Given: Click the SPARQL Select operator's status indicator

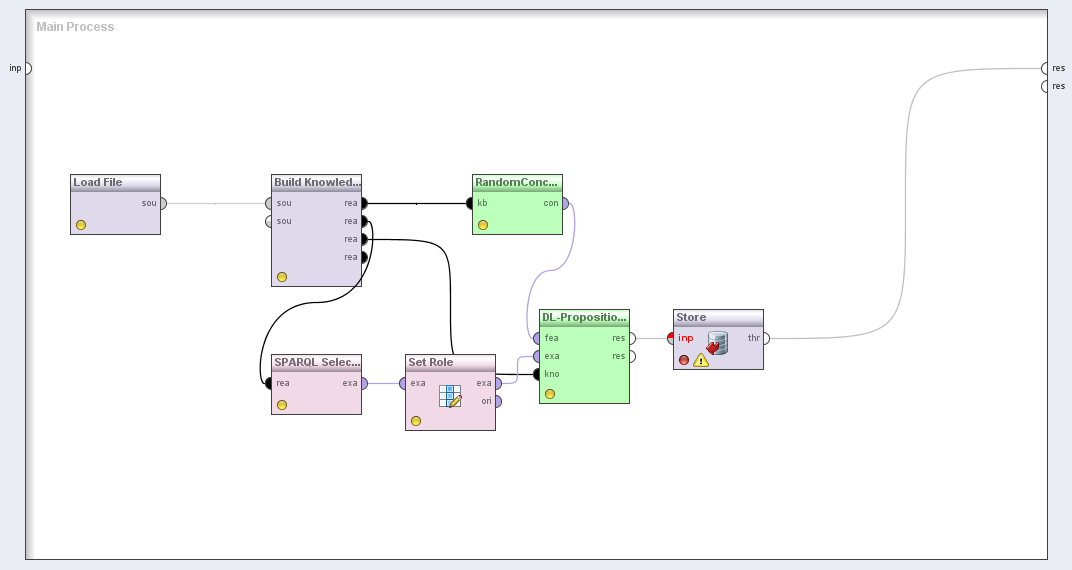Looking at the screenshot, I should (x=282, y=405).
